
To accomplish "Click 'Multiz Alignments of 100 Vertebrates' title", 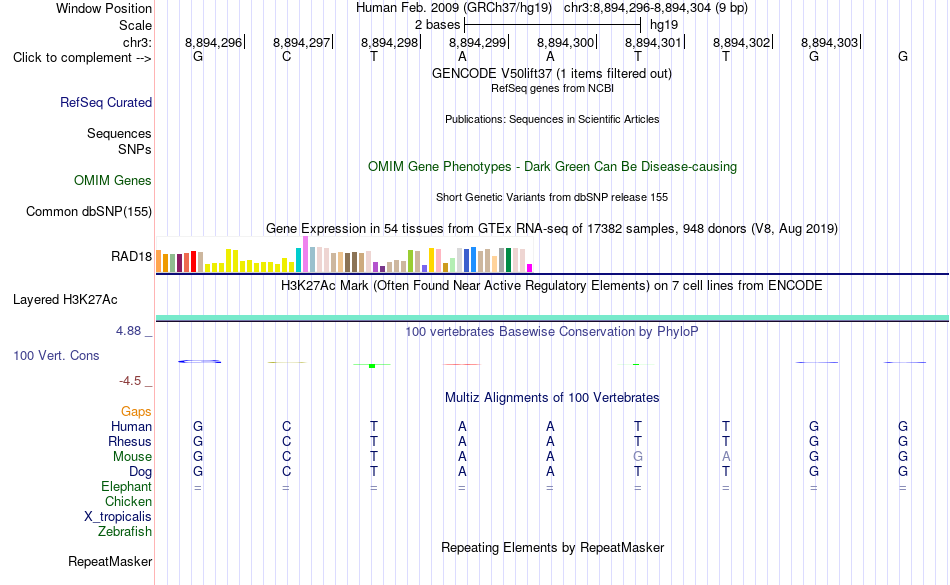I will [x=552, y=397].
